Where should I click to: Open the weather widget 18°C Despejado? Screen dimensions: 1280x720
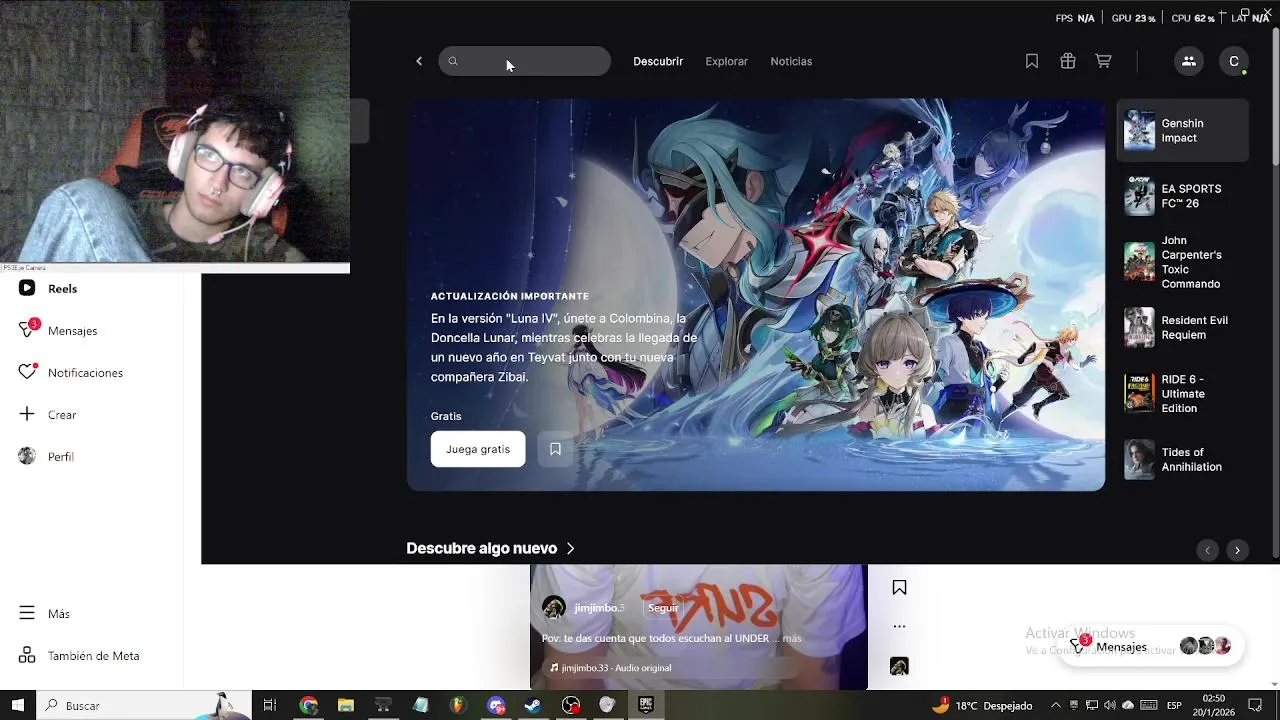(982, 705)
